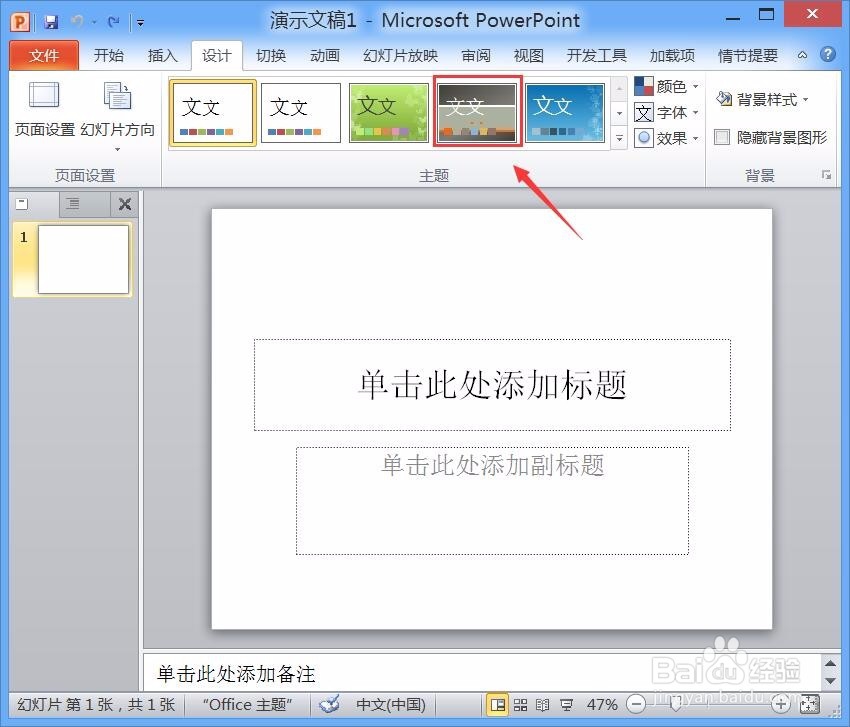This screenshot has width=850, height=727.
Task: Switch to the 开发工具 ribbon tab
Action: (596, 55)
